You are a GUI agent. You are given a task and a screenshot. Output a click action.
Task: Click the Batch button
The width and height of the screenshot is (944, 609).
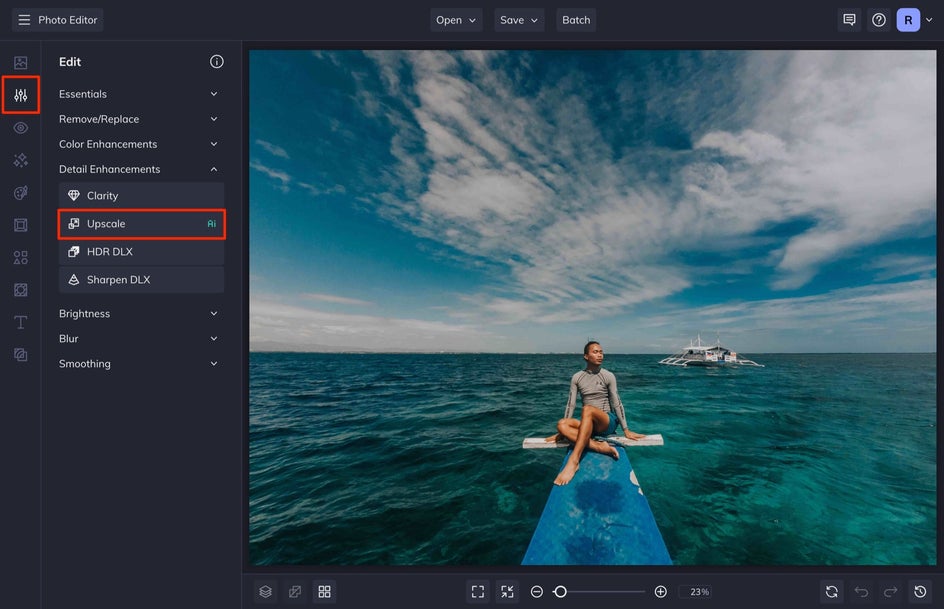[576, 20]
